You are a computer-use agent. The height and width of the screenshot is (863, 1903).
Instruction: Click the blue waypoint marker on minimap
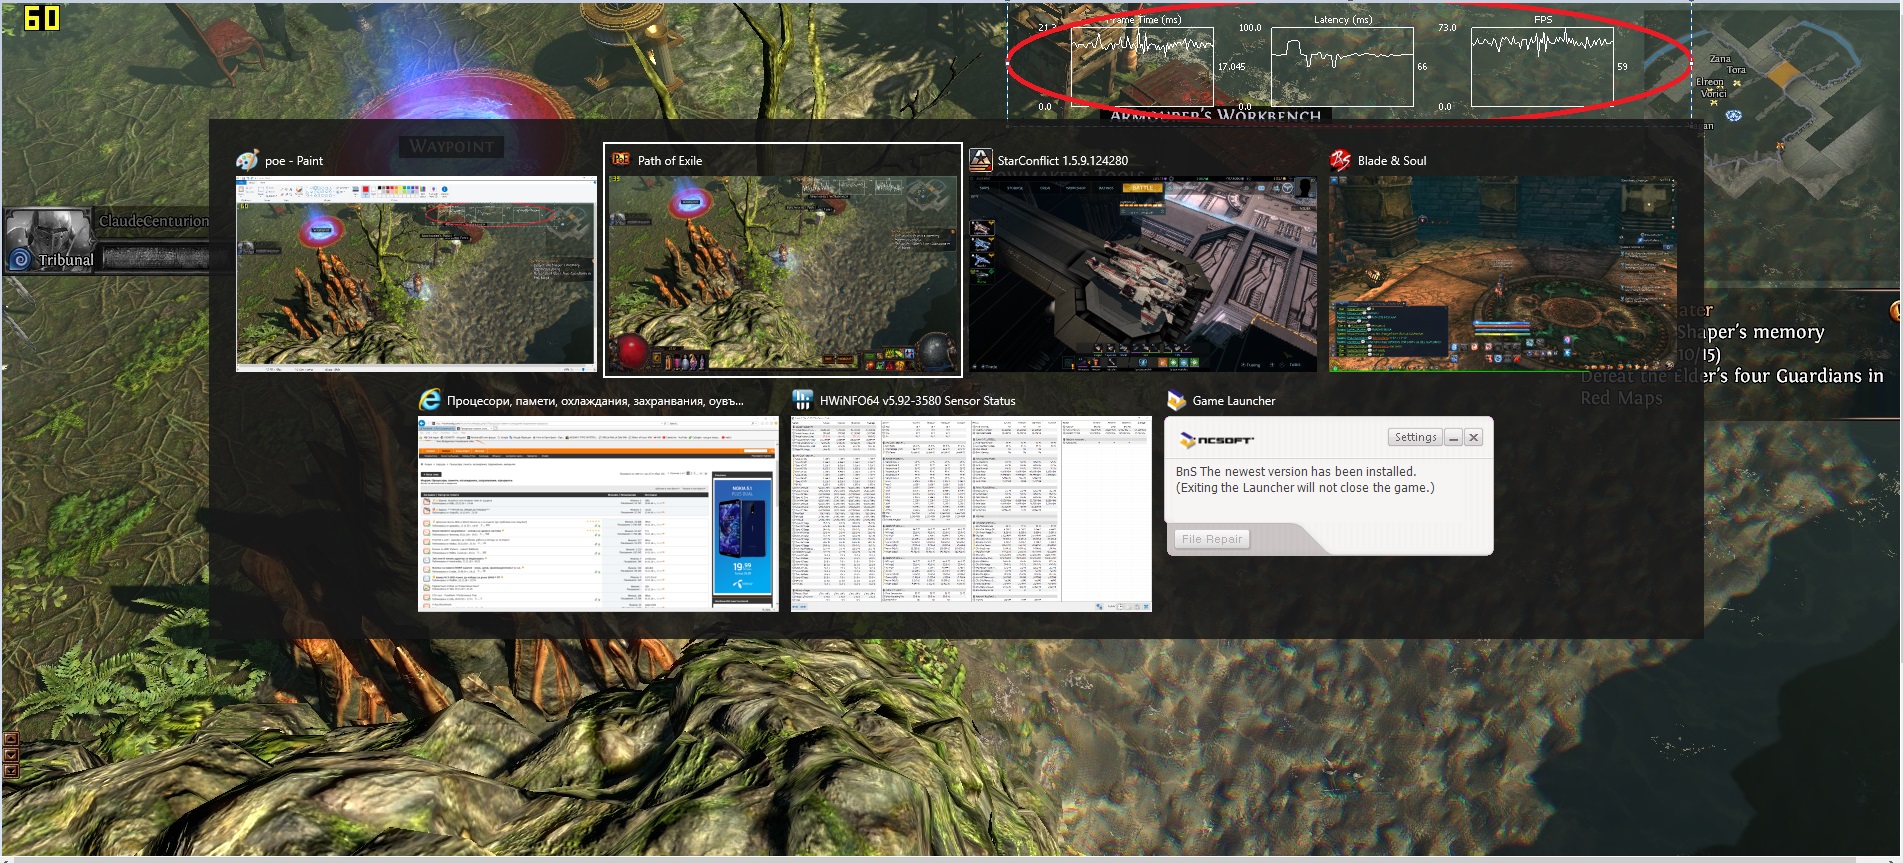click(1734, 116)
